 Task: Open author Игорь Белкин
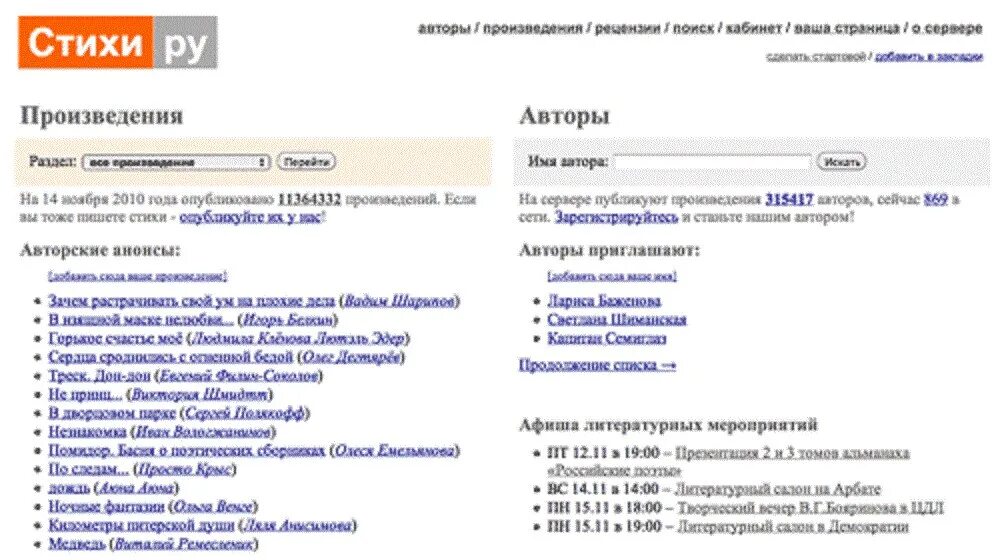(288, 319)
